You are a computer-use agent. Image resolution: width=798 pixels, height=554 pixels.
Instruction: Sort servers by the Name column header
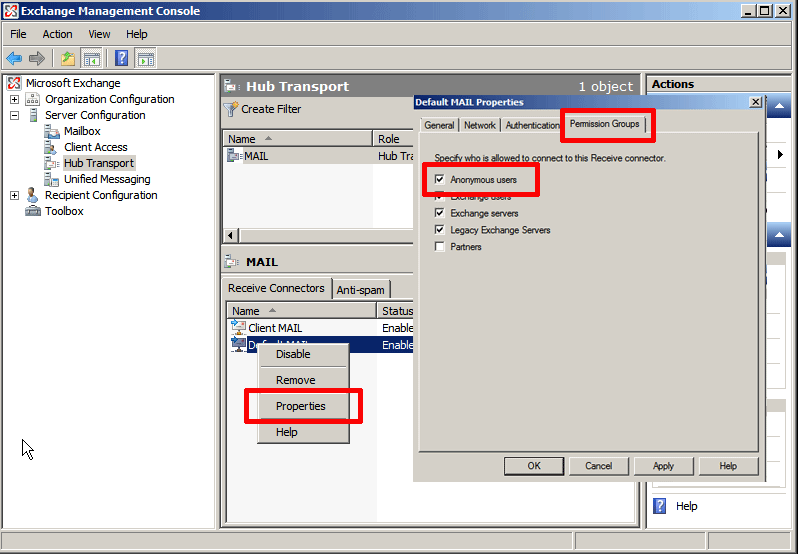click(298, 139)
